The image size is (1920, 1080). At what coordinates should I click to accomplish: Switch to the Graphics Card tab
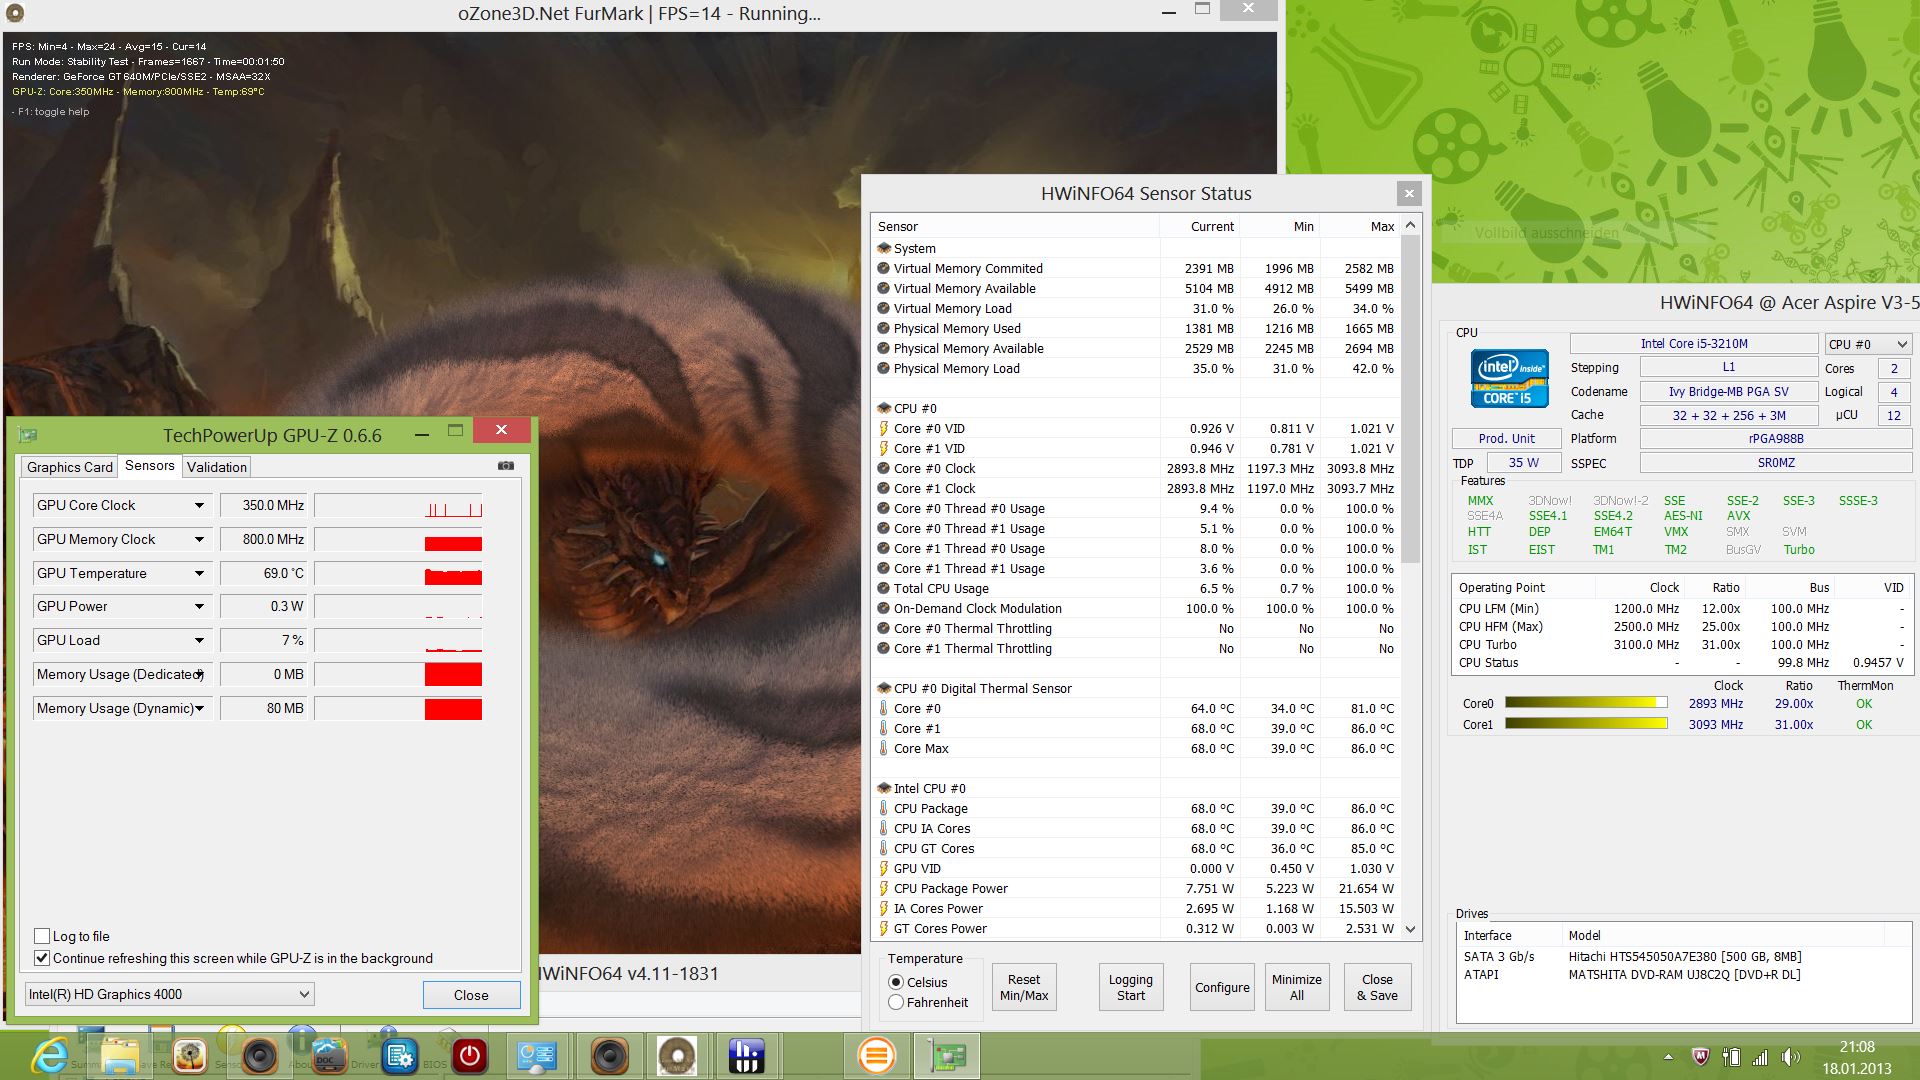point(70,467)
